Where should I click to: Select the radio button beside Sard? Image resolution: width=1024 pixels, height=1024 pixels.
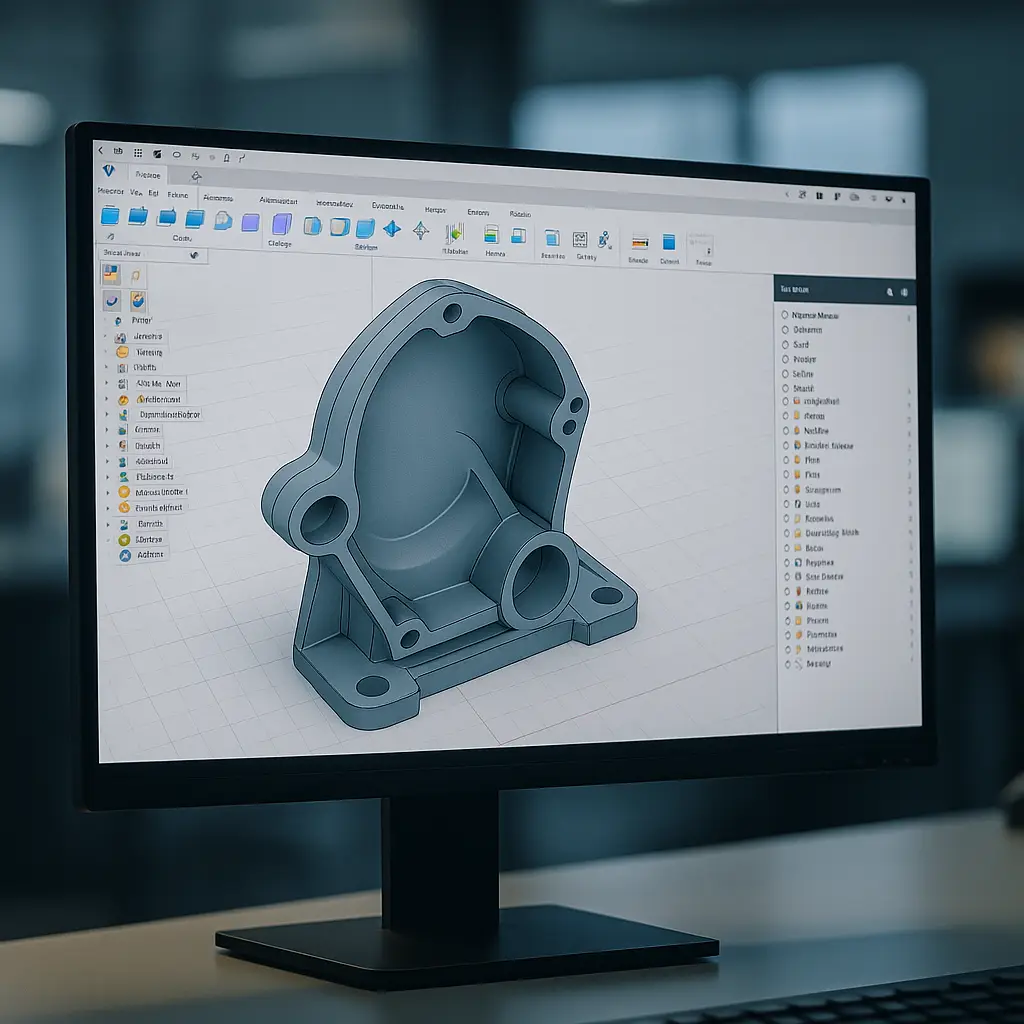coord(785,344)
